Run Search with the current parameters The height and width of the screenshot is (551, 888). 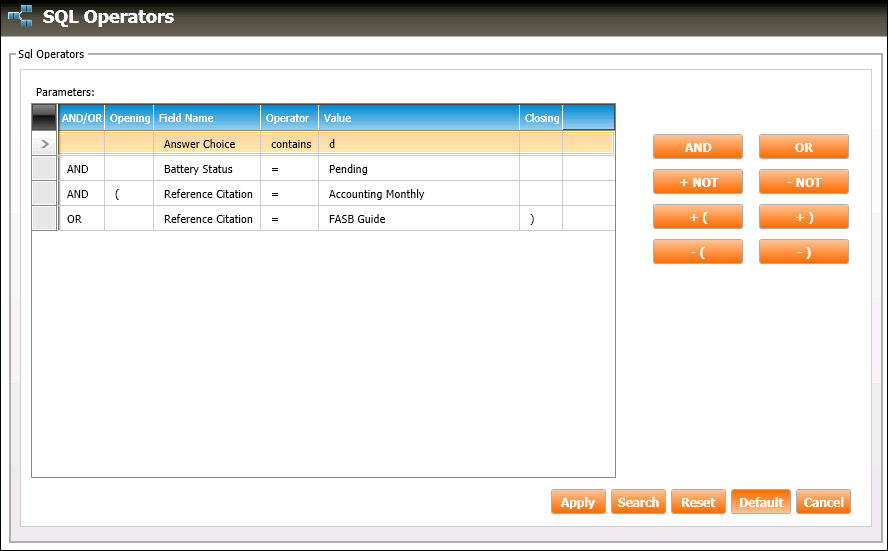(x=638, y=502)
